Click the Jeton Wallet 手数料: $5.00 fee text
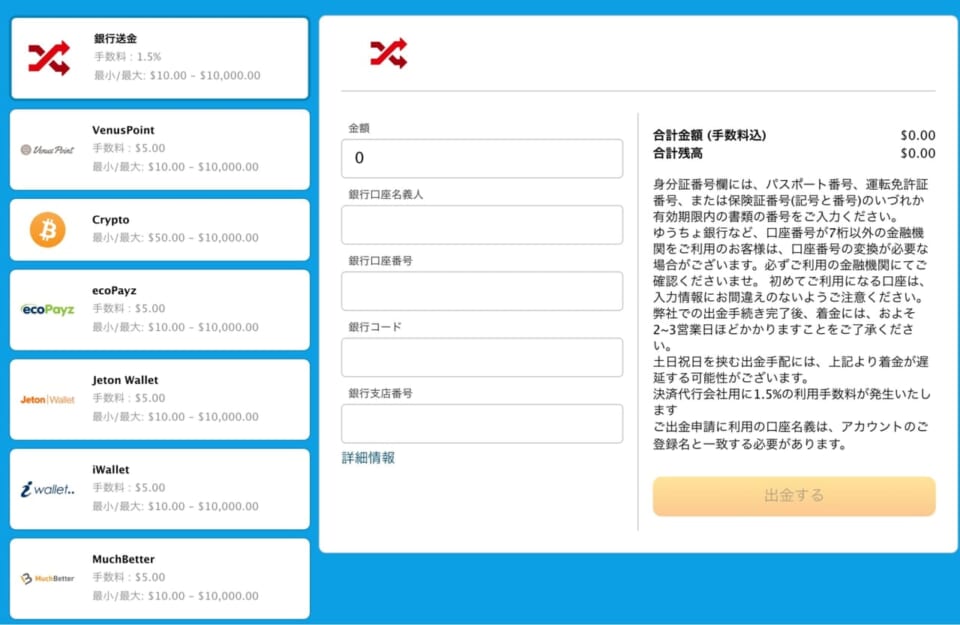Image resolution: width=960 pixels, height=625 pixels. pos(129,398)
